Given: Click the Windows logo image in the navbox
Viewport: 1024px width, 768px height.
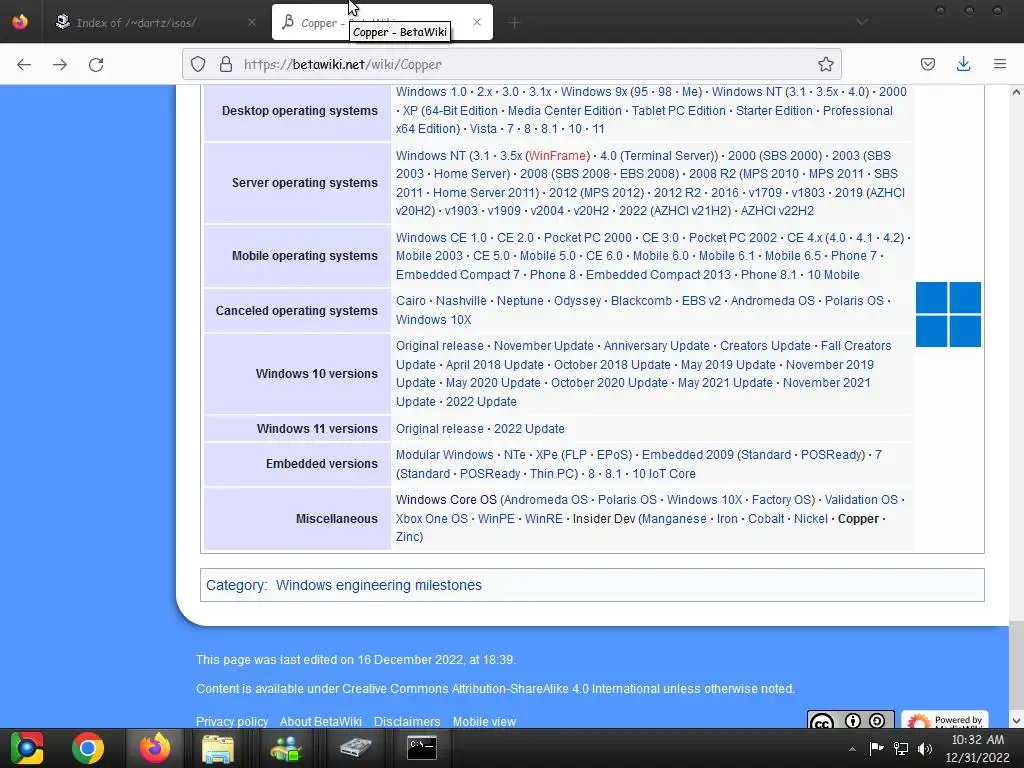Looking at the screenshot, I should click(948, 314).
